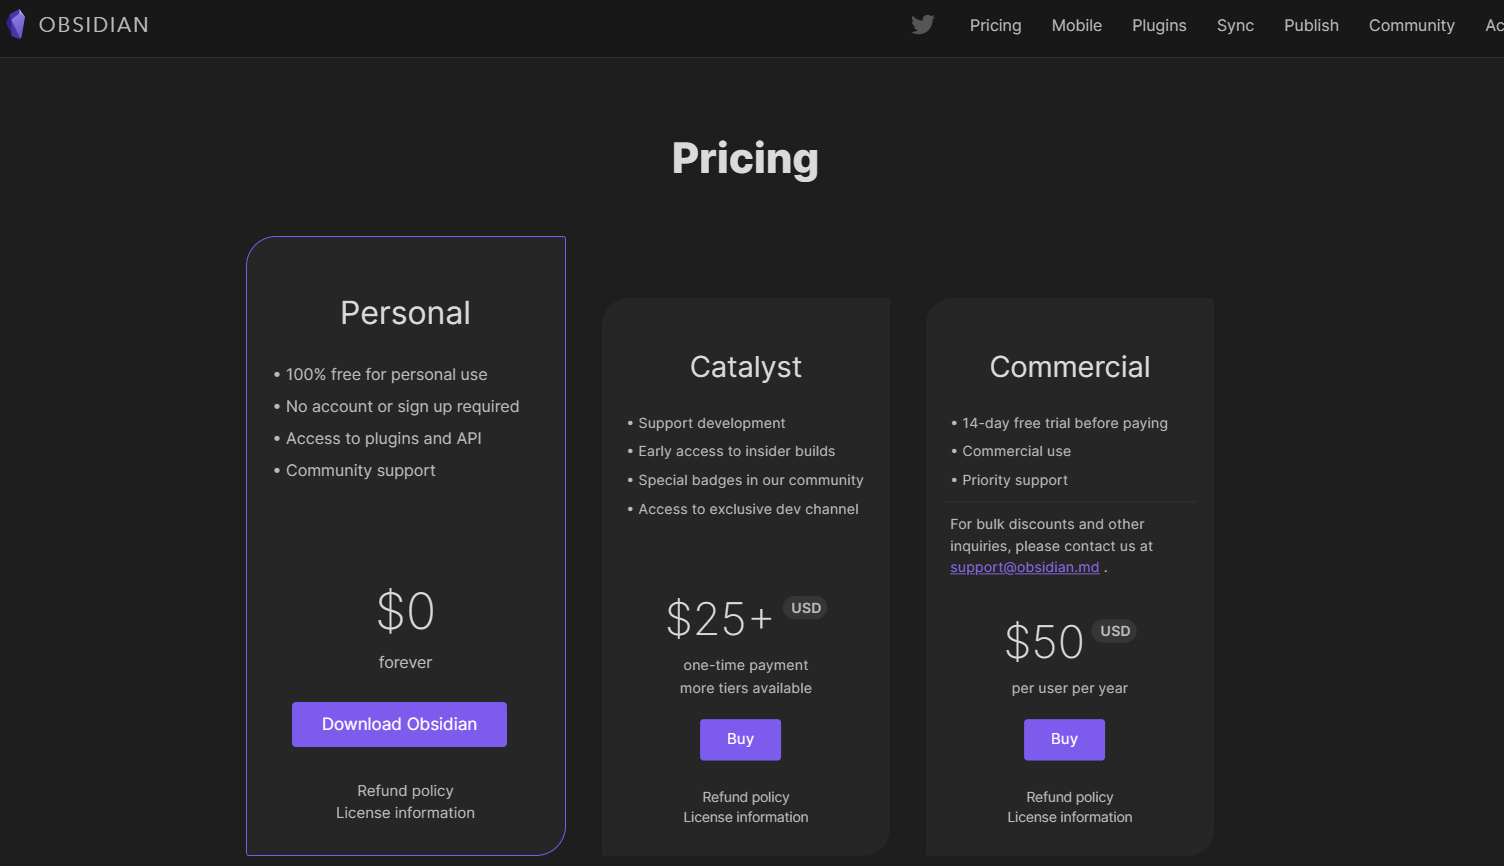The width and height of the screenshot is (1504, 866).
Task: Open the Twitter bird icon link
Action: coord(923,25)
